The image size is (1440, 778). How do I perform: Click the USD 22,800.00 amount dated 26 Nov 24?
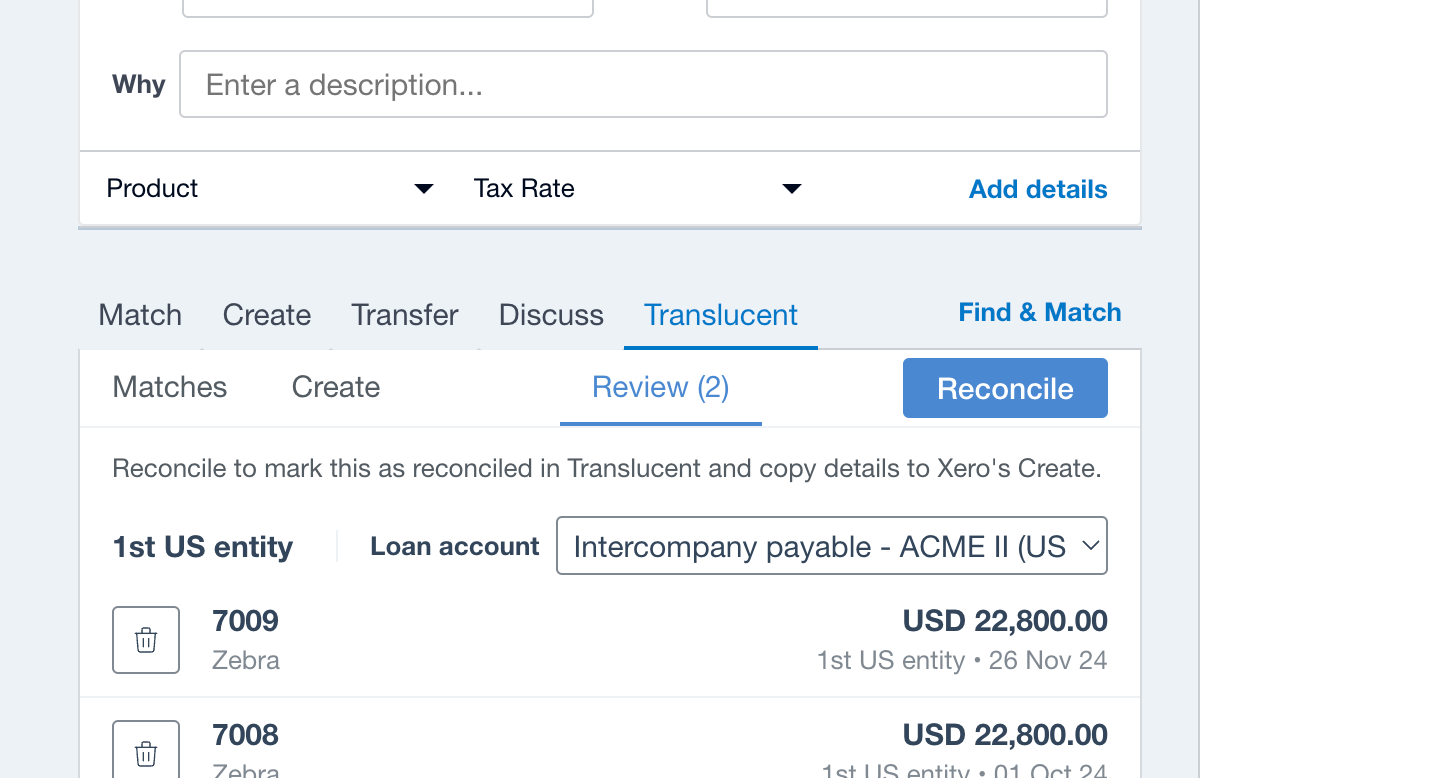pyautogui.click(x=1004, y=621)
